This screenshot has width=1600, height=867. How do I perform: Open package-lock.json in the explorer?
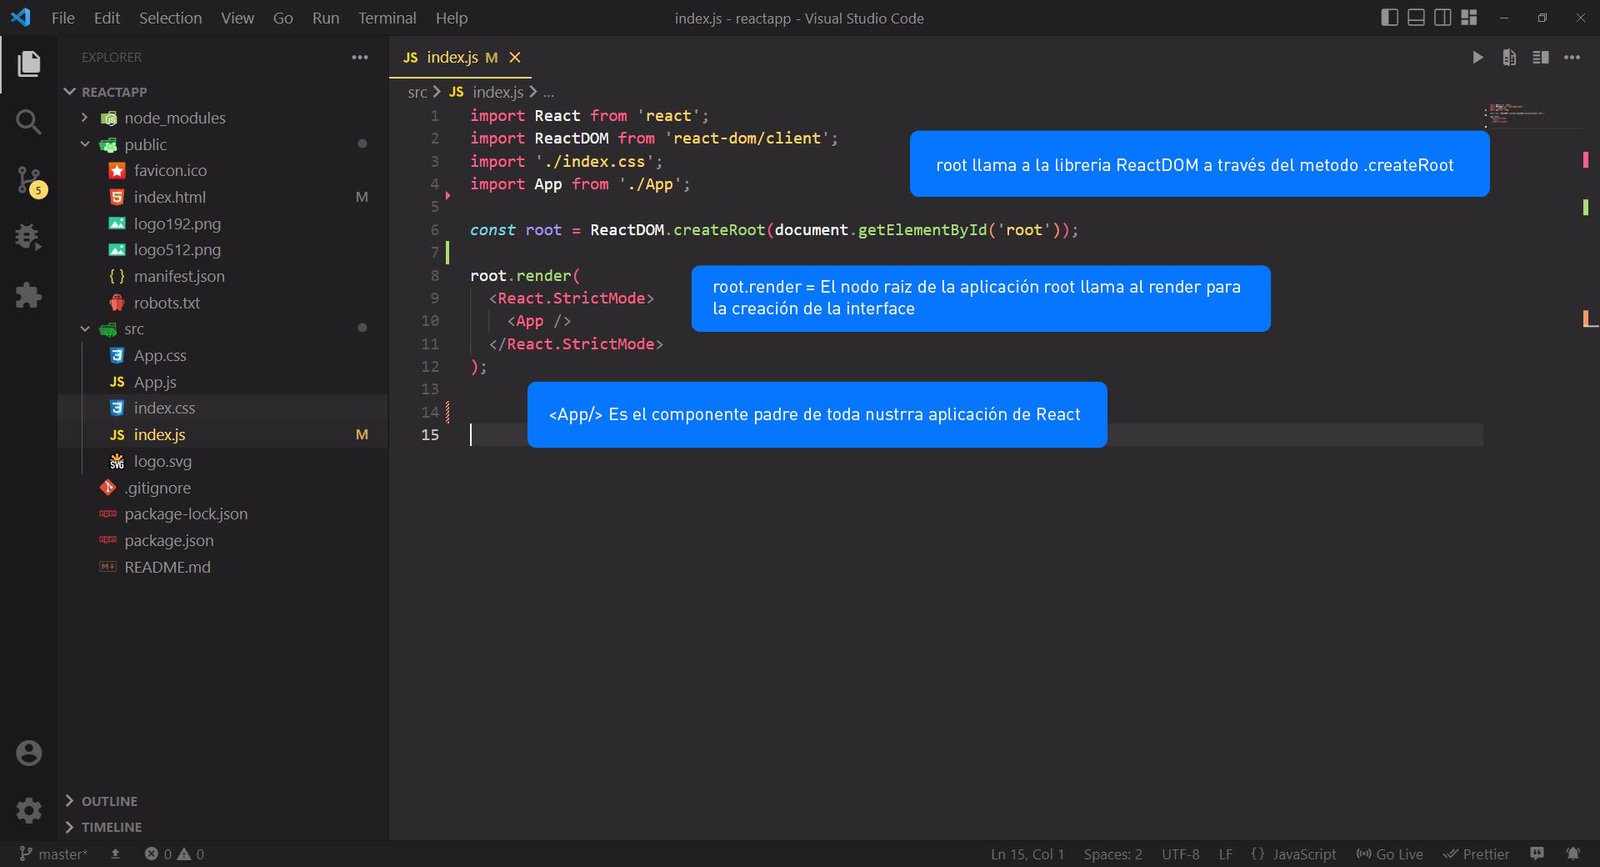coord(223,514)
